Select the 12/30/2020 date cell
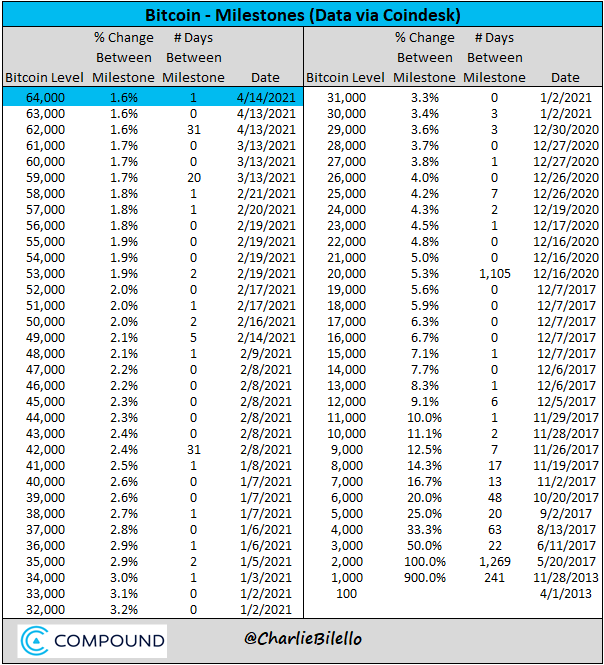Screen dimensions: 604x665 566,130
